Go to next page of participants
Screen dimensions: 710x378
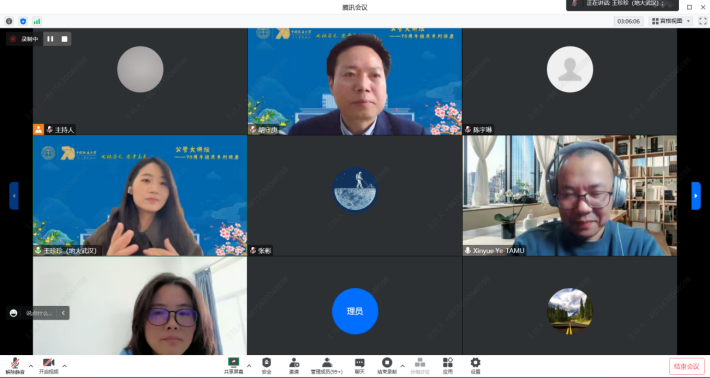696,196
